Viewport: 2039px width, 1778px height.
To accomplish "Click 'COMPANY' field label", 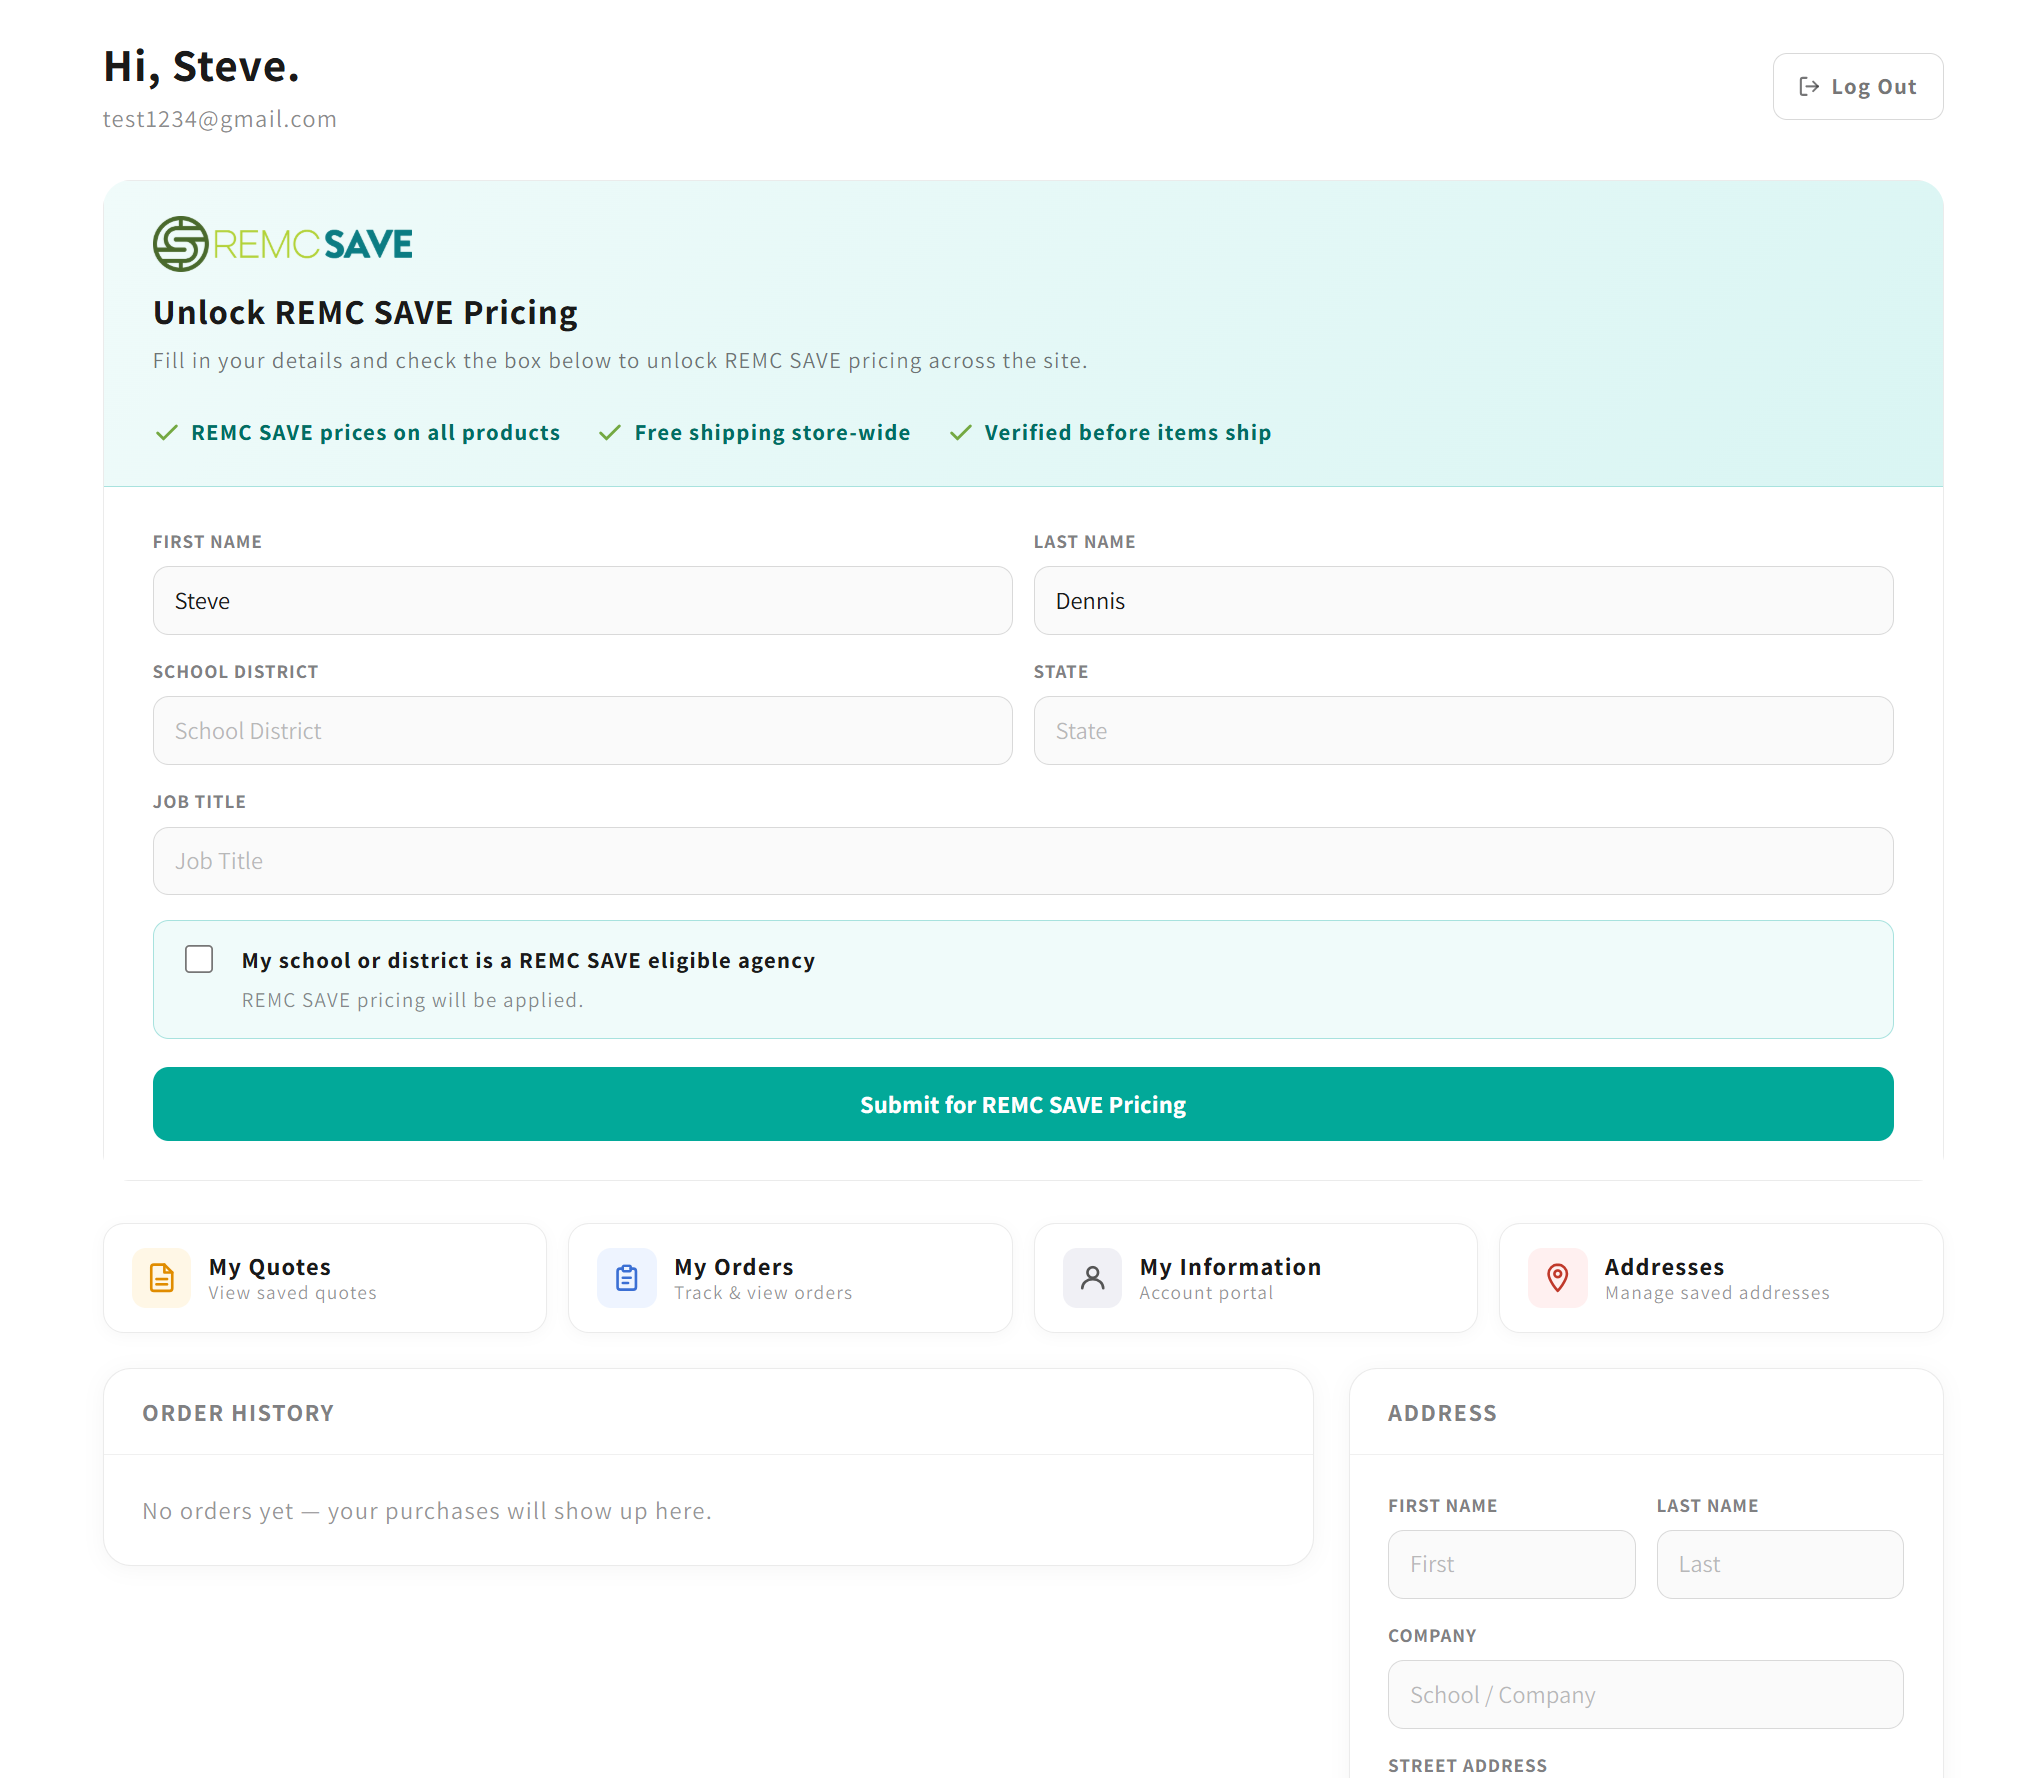I will pyautogui.click(x=1432, y=1636).
